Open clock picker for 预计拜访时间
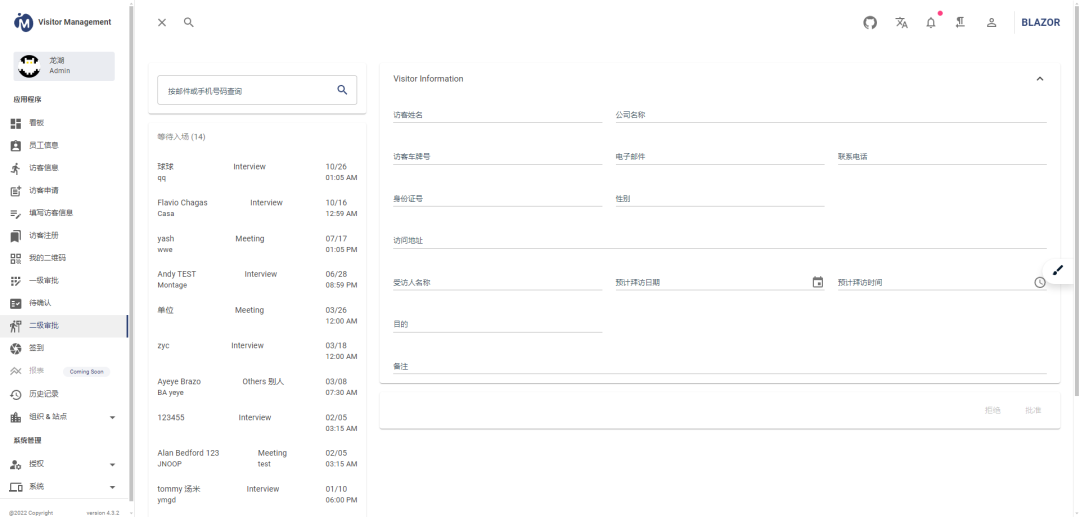 click(x=1039, y=282)
